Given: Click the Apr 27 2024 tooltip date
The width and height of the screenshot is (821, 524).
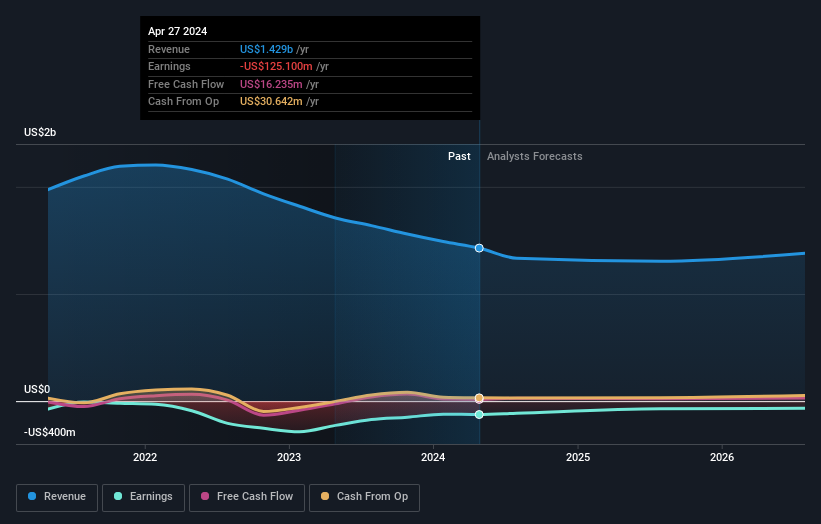Looking at the screenshot, I should point(177,31).
